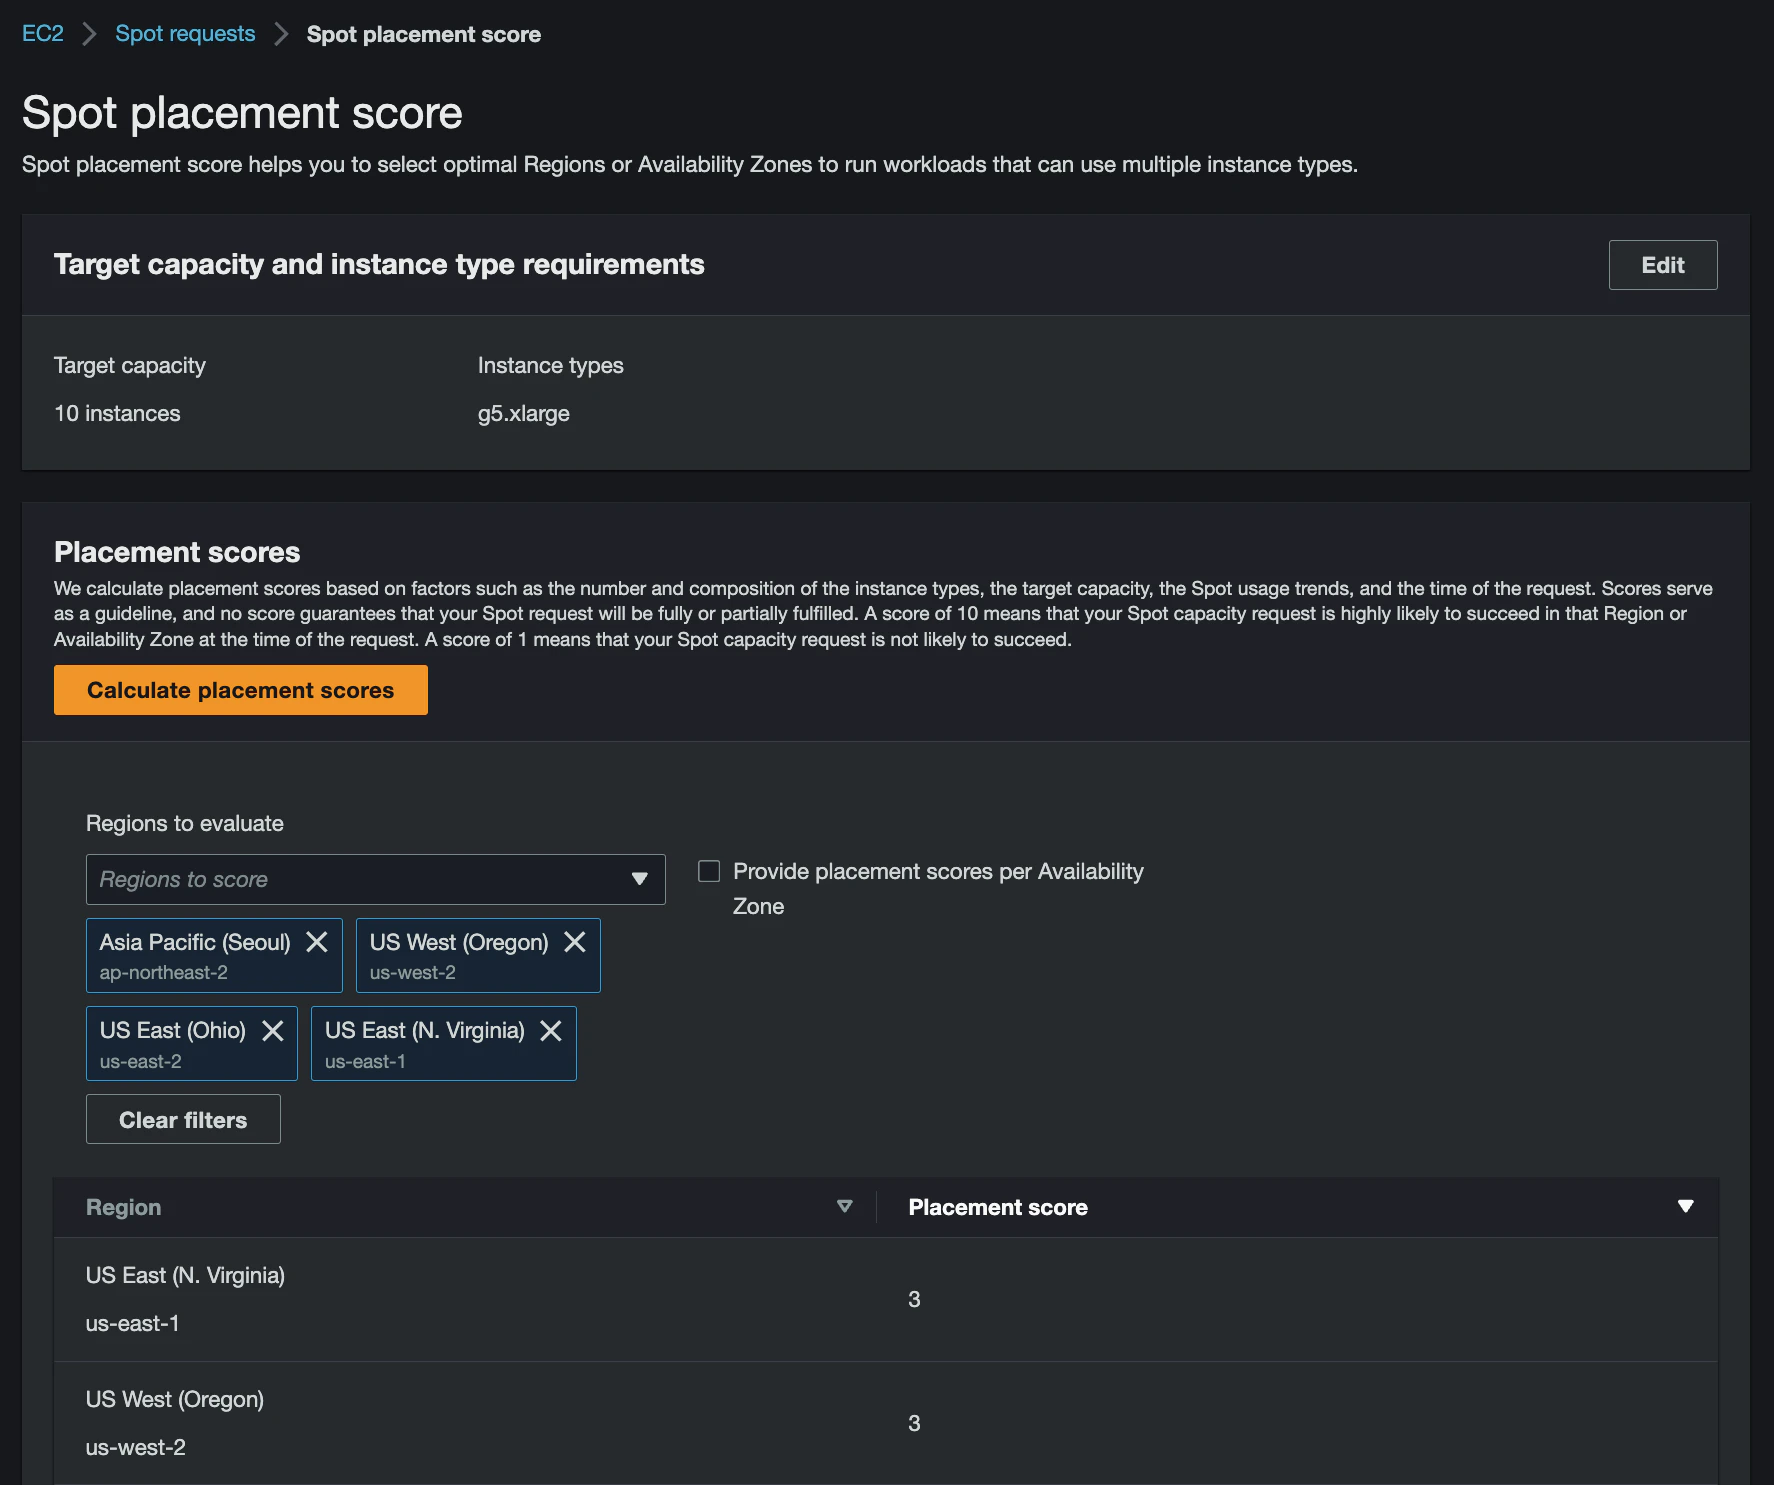Remove the US East (Ohio) region chip
This screenshot has width=1774, height=1485.
[x=273, y=1031]
